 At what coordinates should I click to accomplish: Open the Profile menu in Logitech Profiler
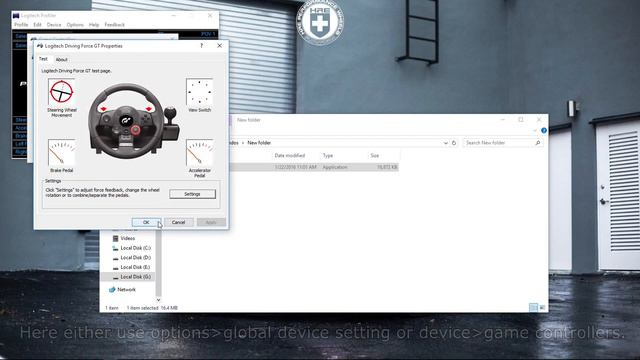(x=21, y=25)
